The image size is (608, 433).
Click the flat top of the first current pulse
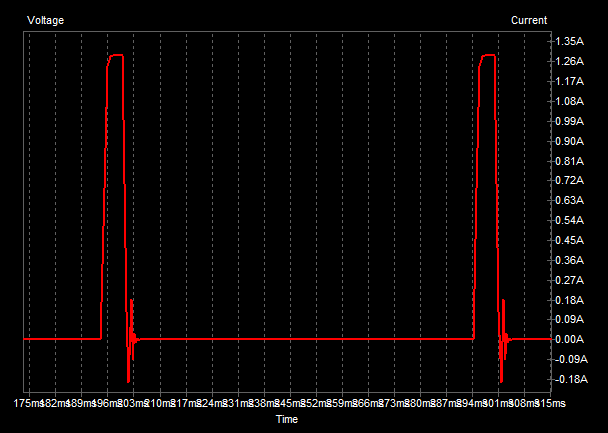117,55
